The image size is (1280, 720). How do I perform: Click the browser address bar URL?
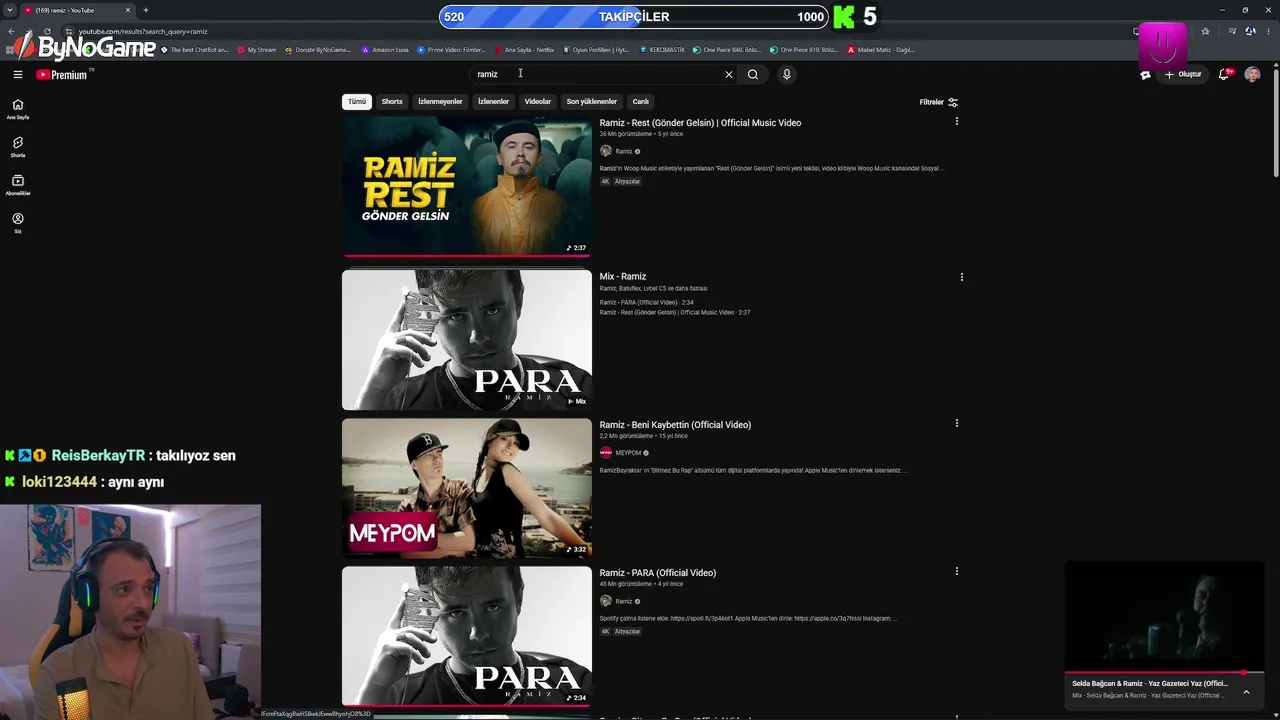coord(143,31)
